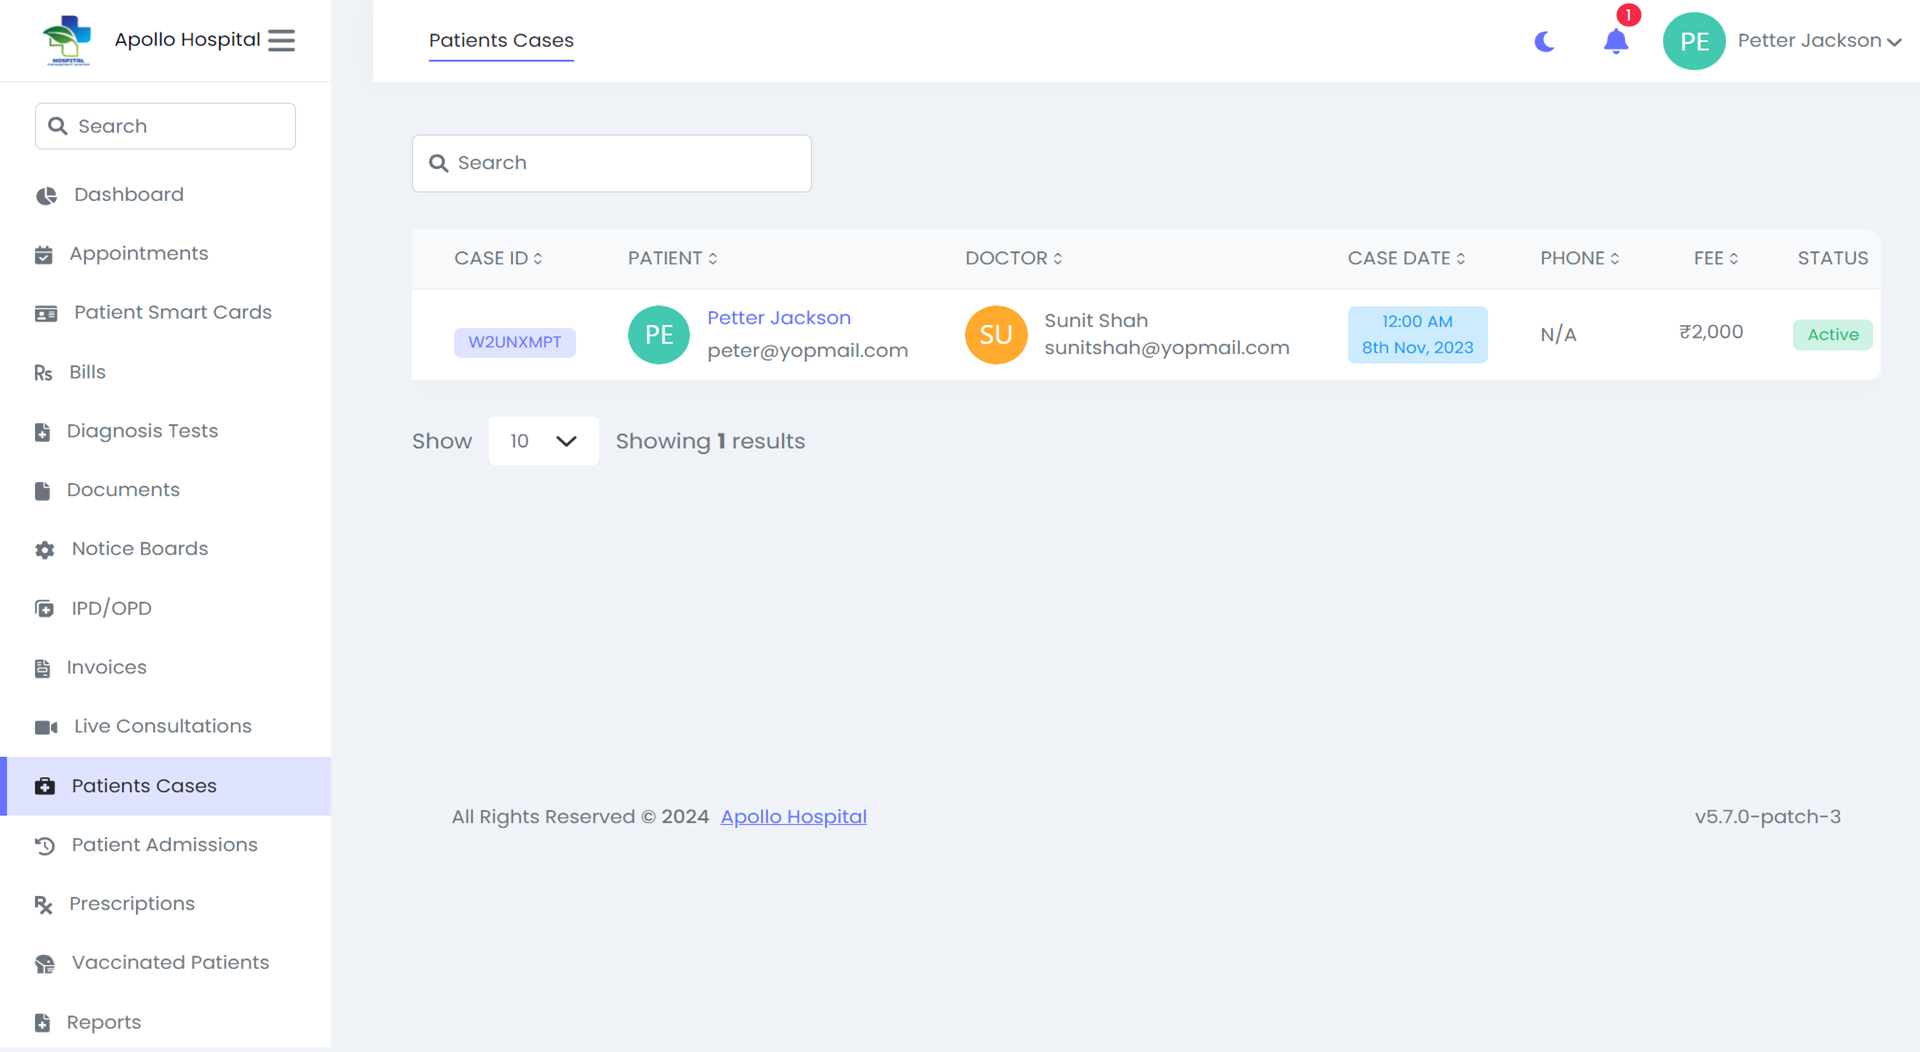
Task: Click the Apollo Hospital footer link
Action: (x=793, y=816)
